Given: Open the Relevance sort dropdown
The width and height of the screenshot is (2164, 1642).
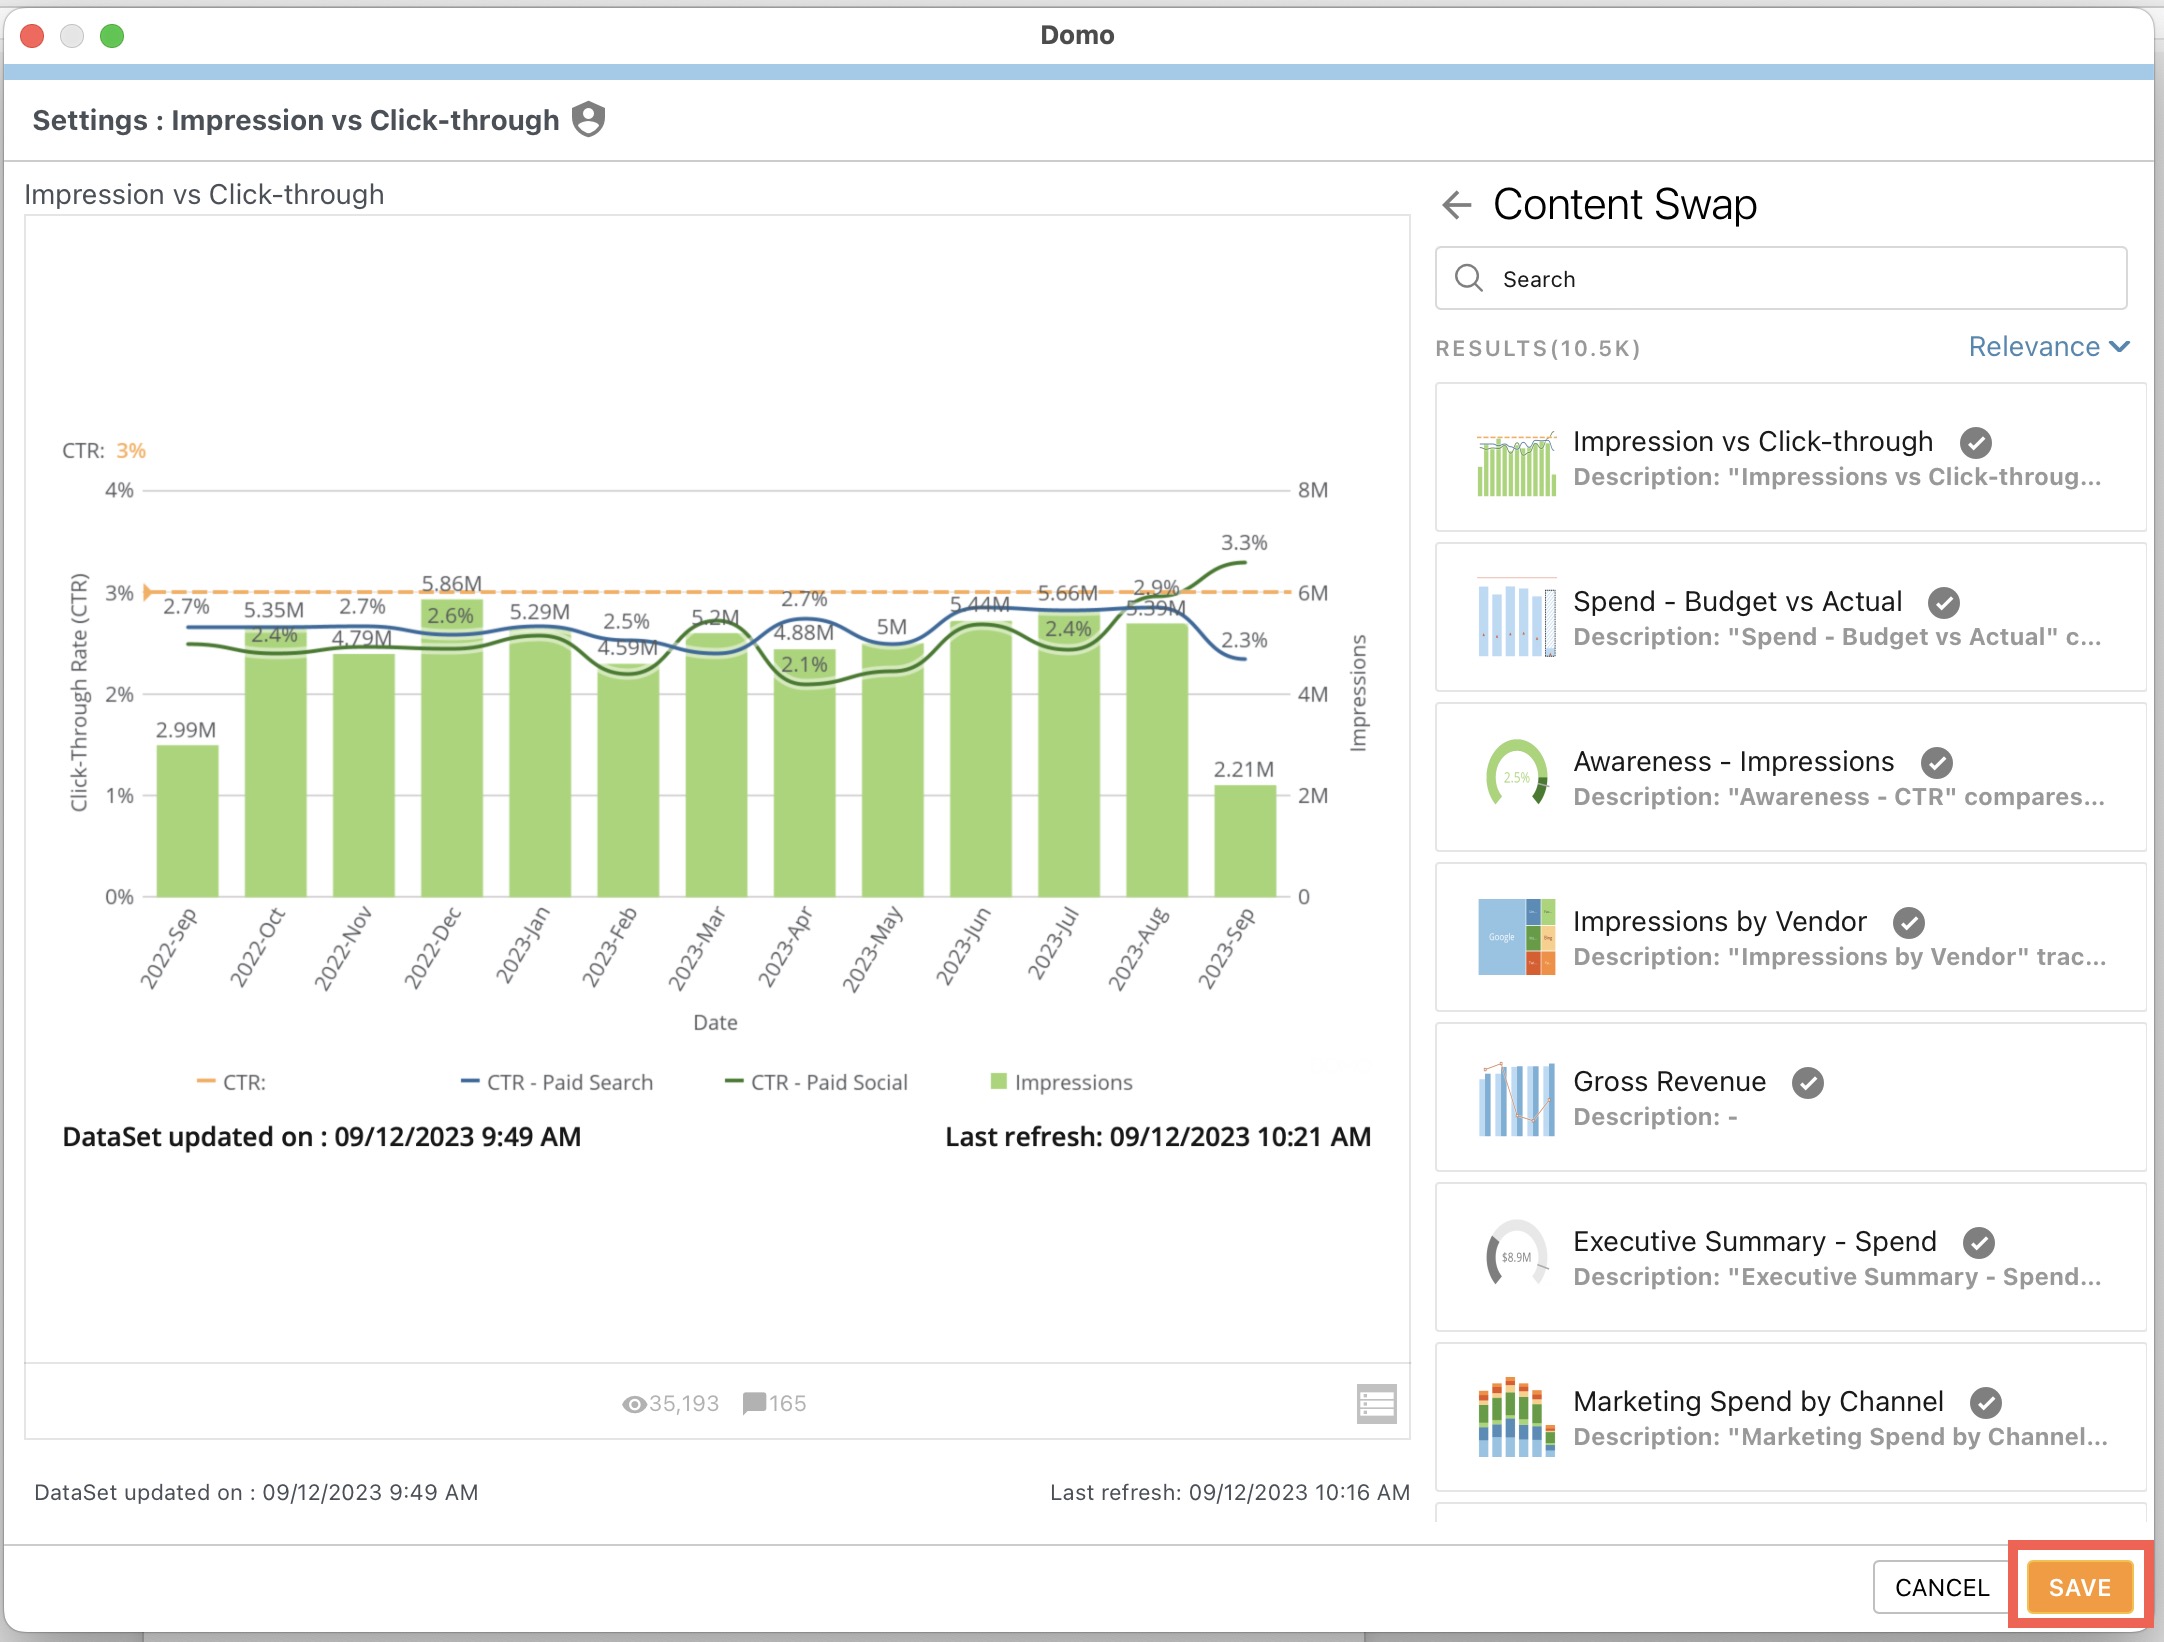Looking at the screenshot, I should (2048, 346).
